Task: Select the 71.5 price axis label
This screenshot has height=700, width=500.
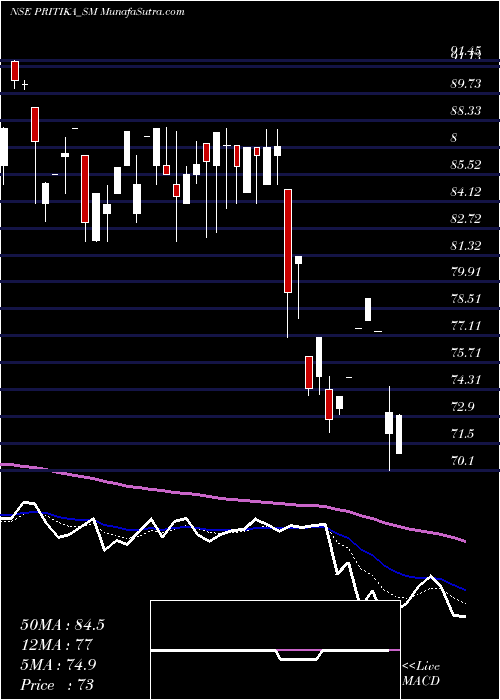Action: [x=463, y=433]
